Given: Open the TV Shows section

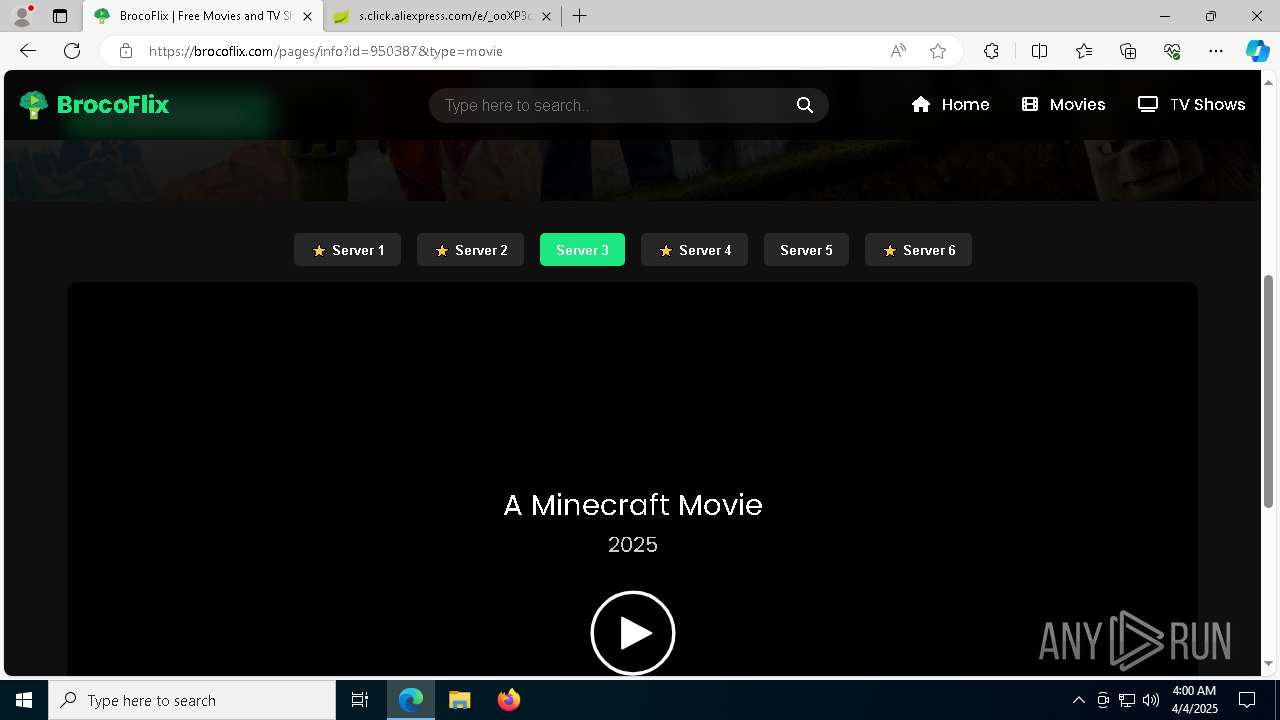Looking at the screenshot, I should (1192, 105).
